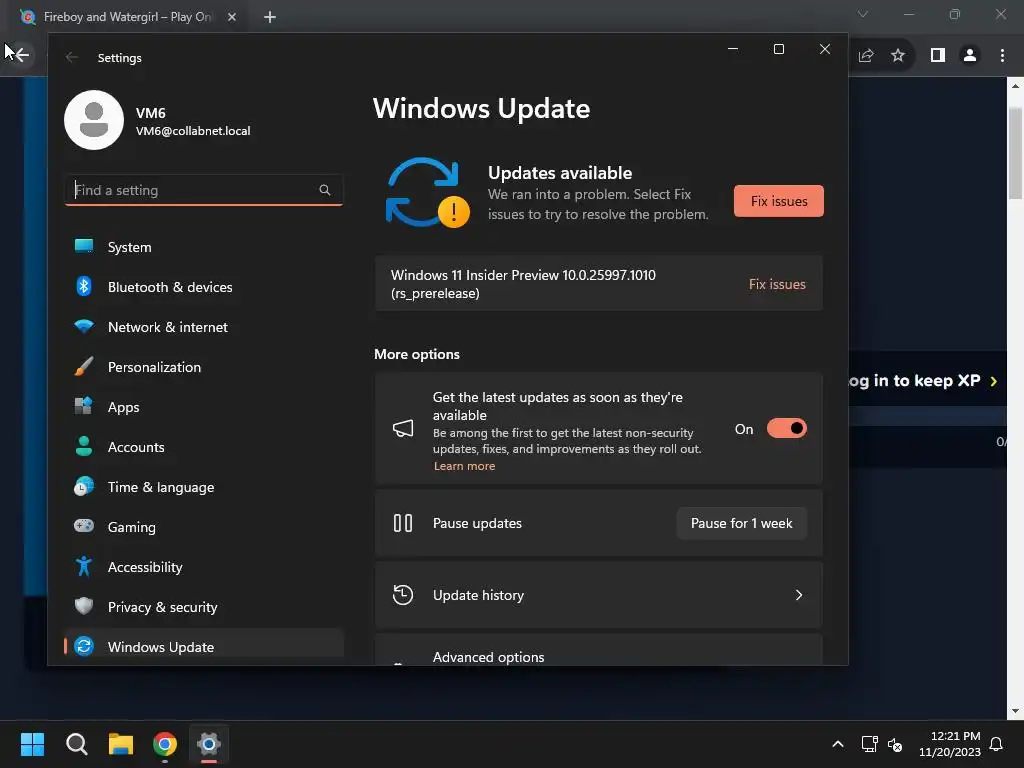Viewport: 1024px width, 768px height.
Task: Open Bluetooth & devices icon
Action: 84,286
